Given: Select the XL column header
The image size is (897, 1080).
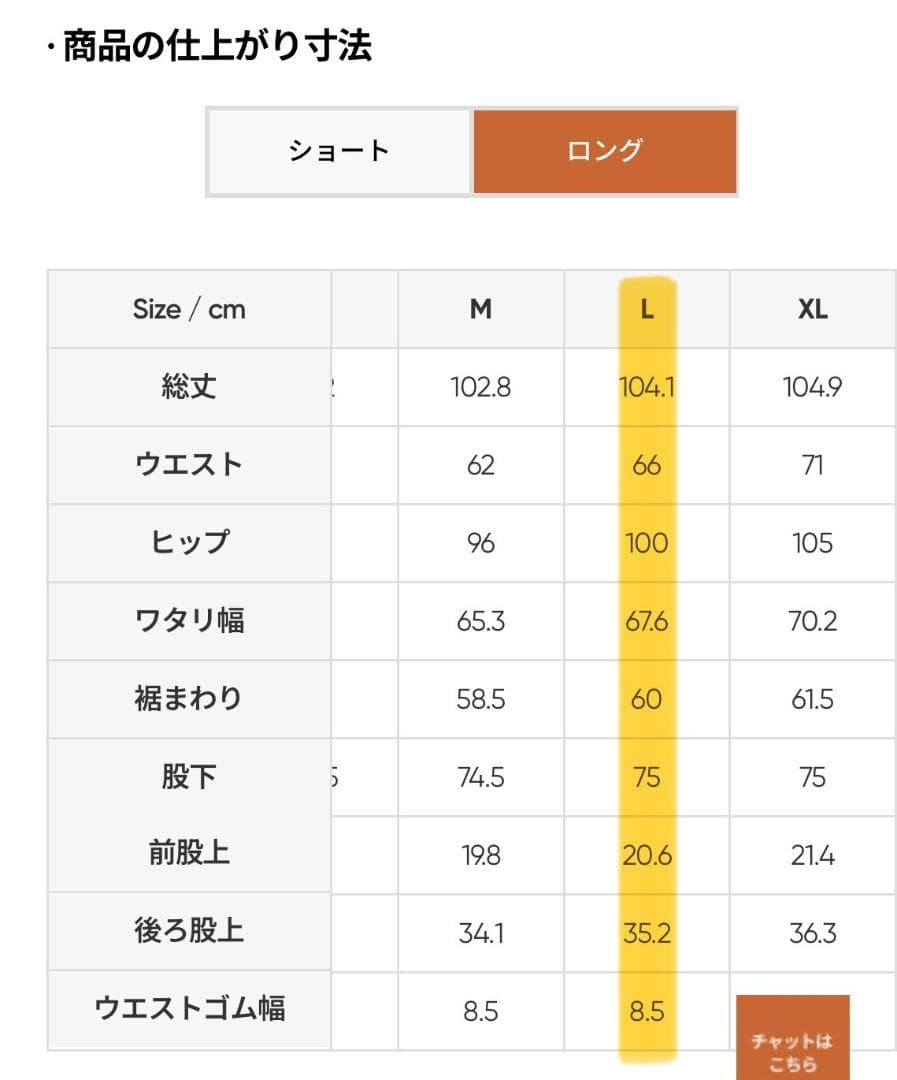Looking at the screenshot, I should [813, 309].
